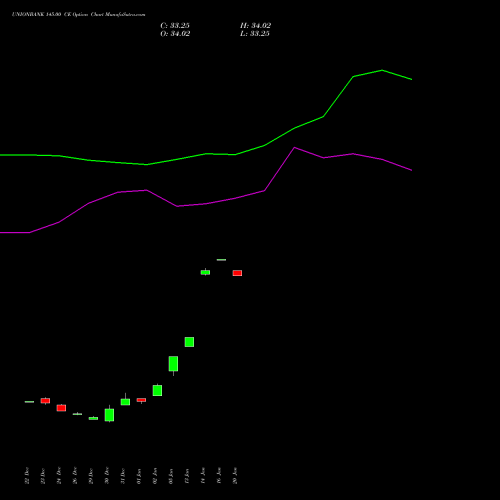500x500 pixels.
Task: Select the open value O: 34.02
Action: click(175, 34)
